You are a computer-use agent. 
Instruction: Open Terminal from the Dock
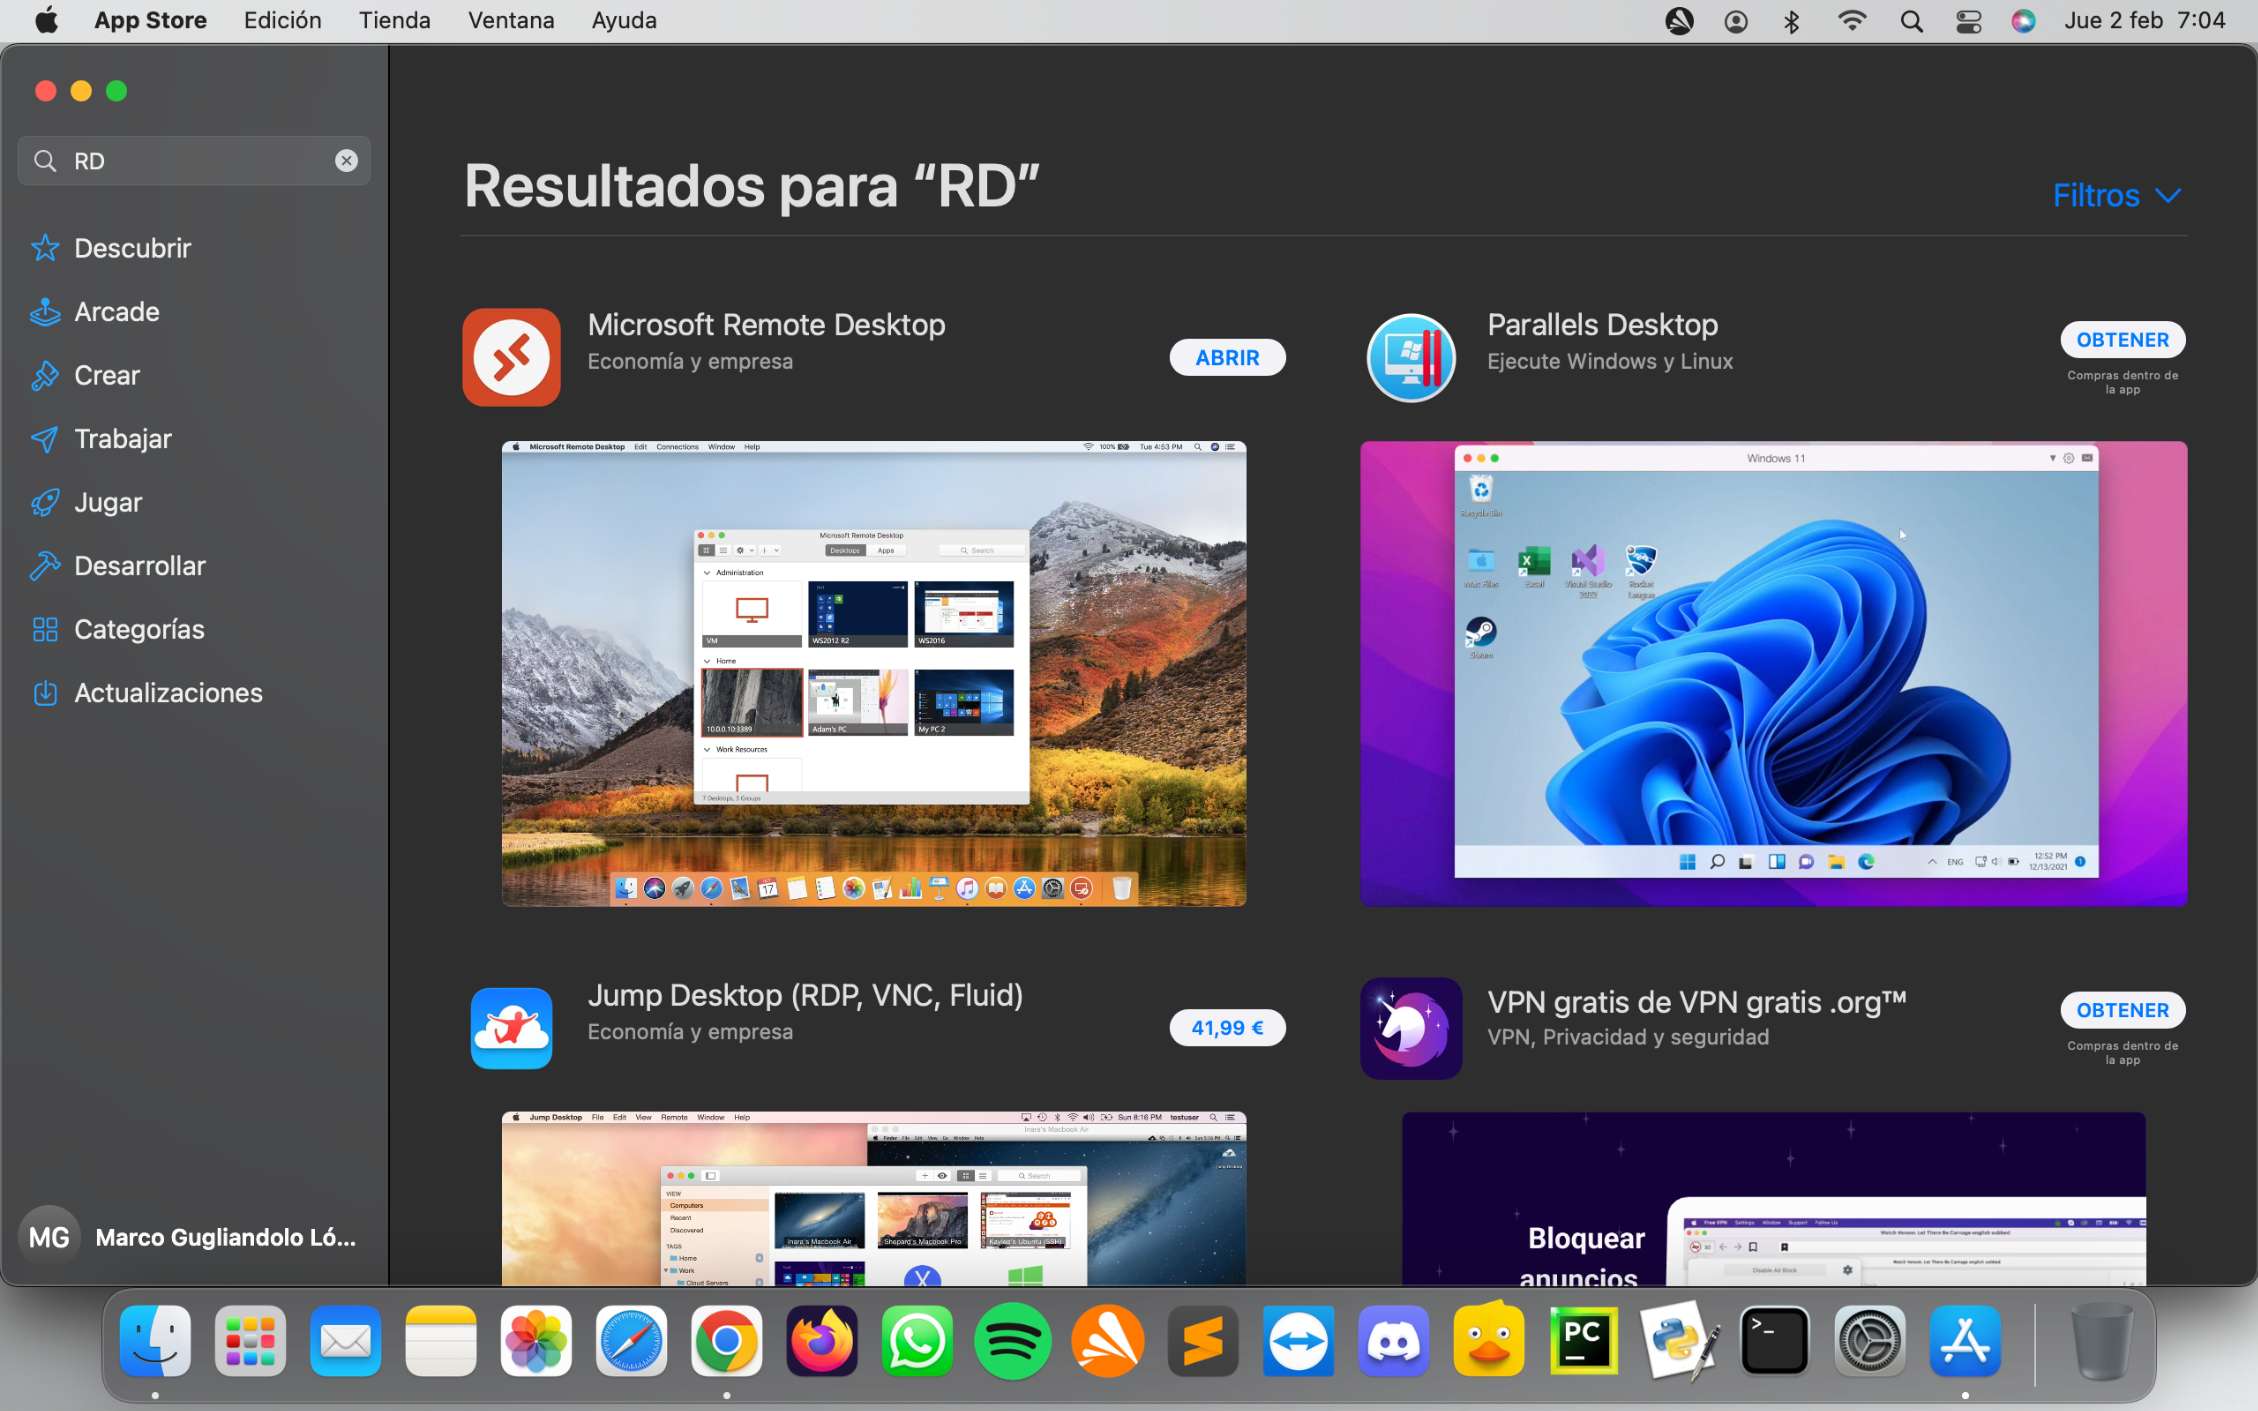pyautogui.click(x=1774, y=1341)
